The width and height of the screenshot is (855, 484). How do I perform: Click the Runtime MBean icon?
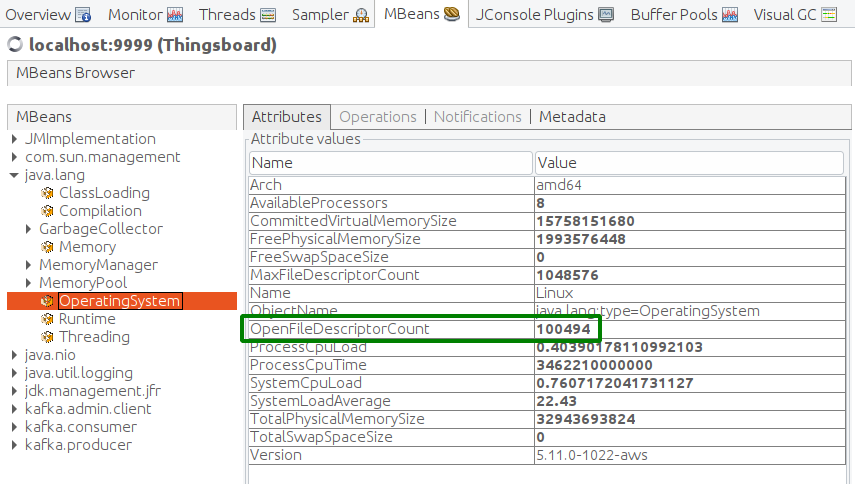47,319
